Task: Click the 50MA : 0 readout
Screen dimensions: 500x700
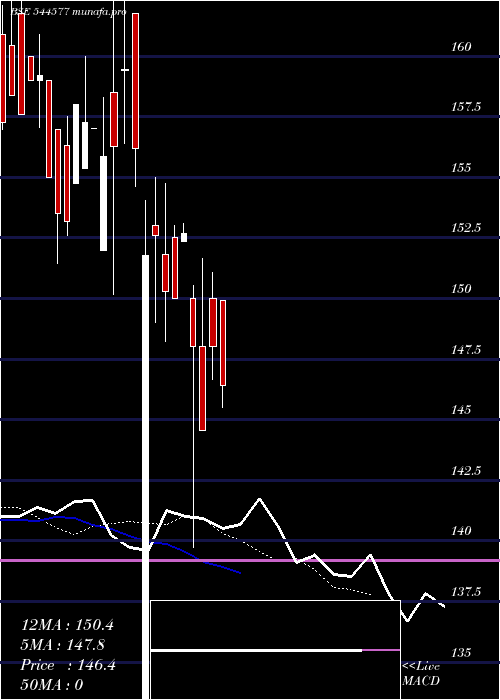Action: [x=51, y=685]
